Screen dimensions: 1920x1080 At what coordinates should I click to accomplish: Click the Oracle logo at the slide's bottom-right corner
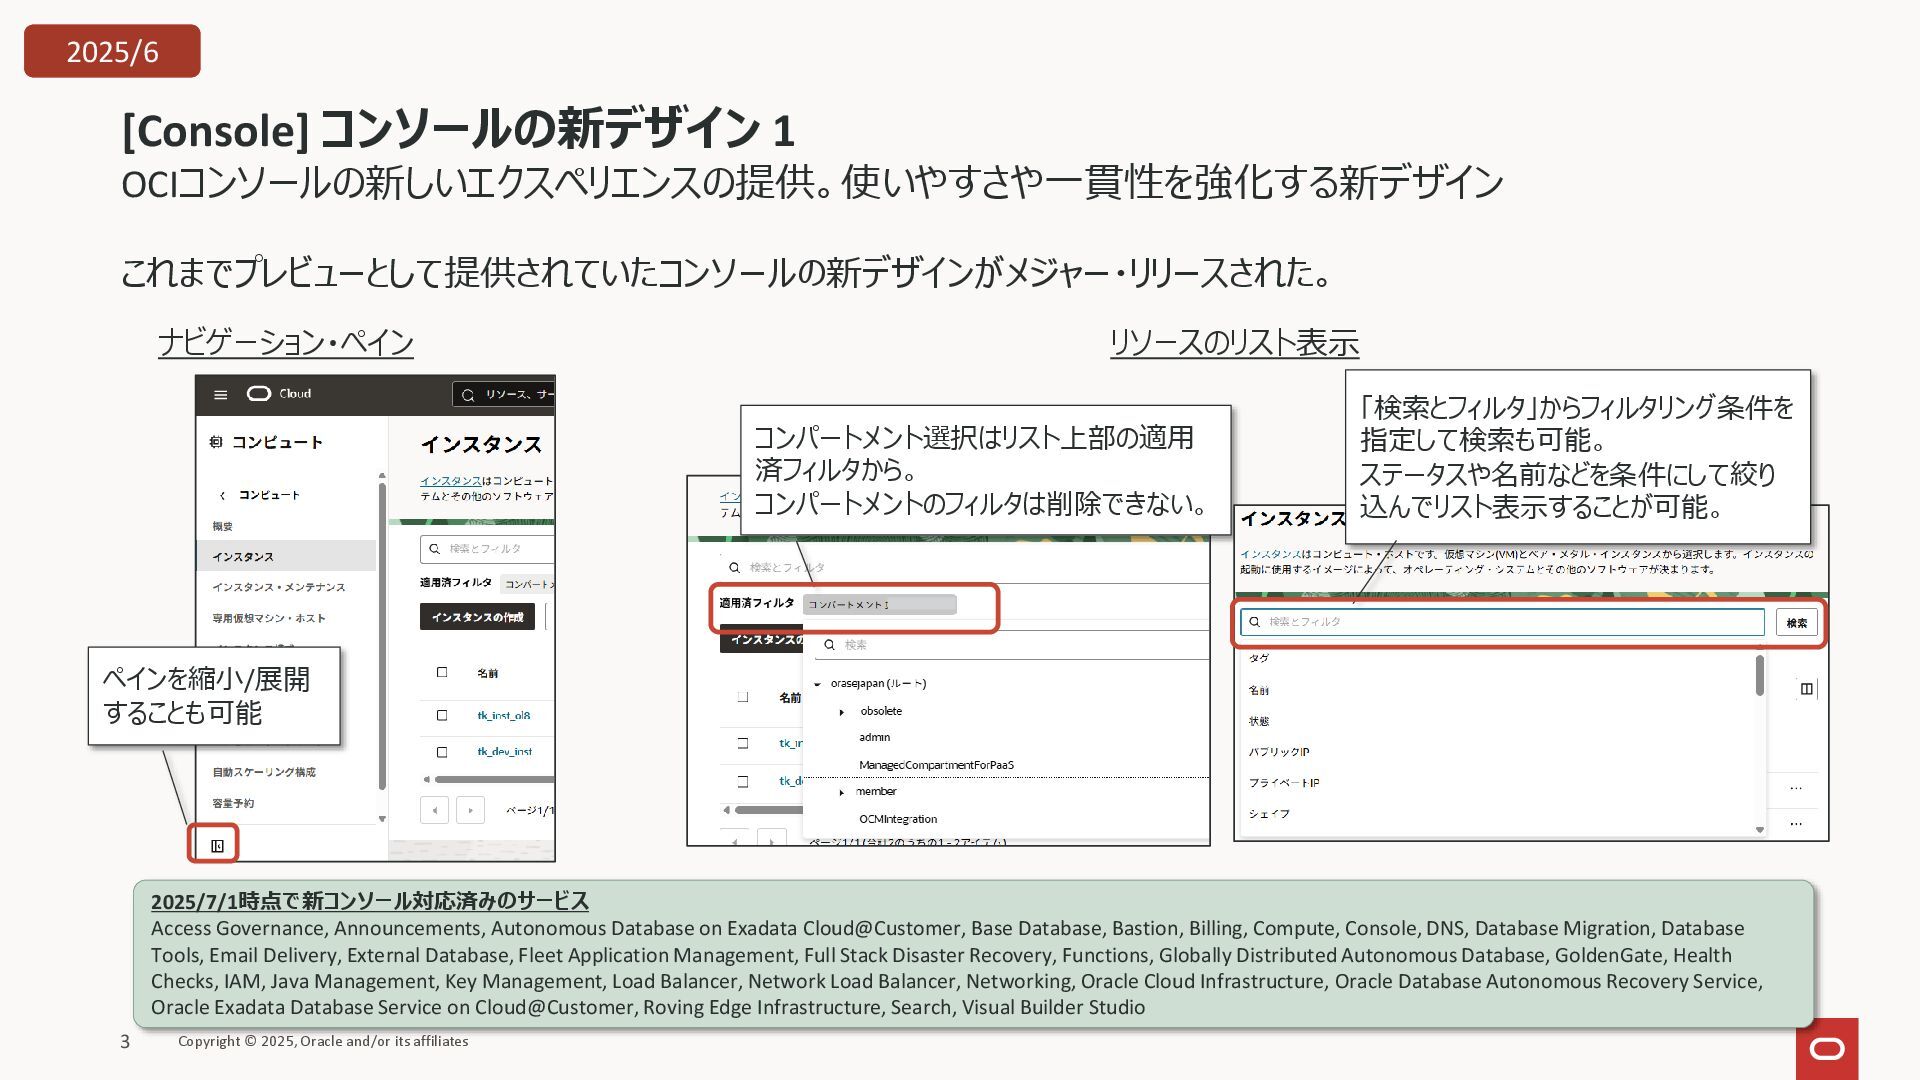click(1827, 1048)
